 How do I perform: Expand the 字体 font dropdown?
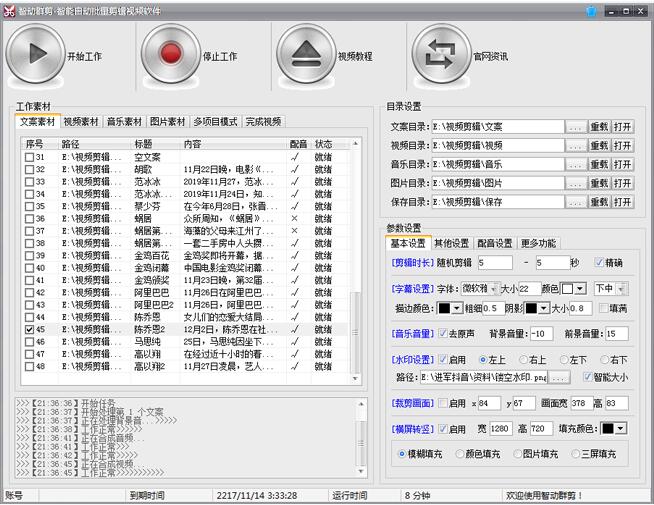point(494,288)
